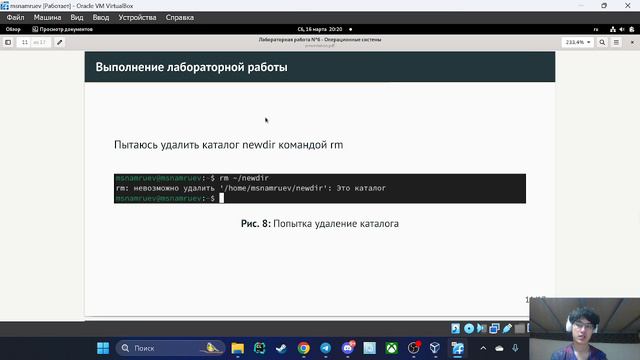Open the clock and calendar in top bar
The width and height of the screenshot is (640, 360).
tap(320, 29)
